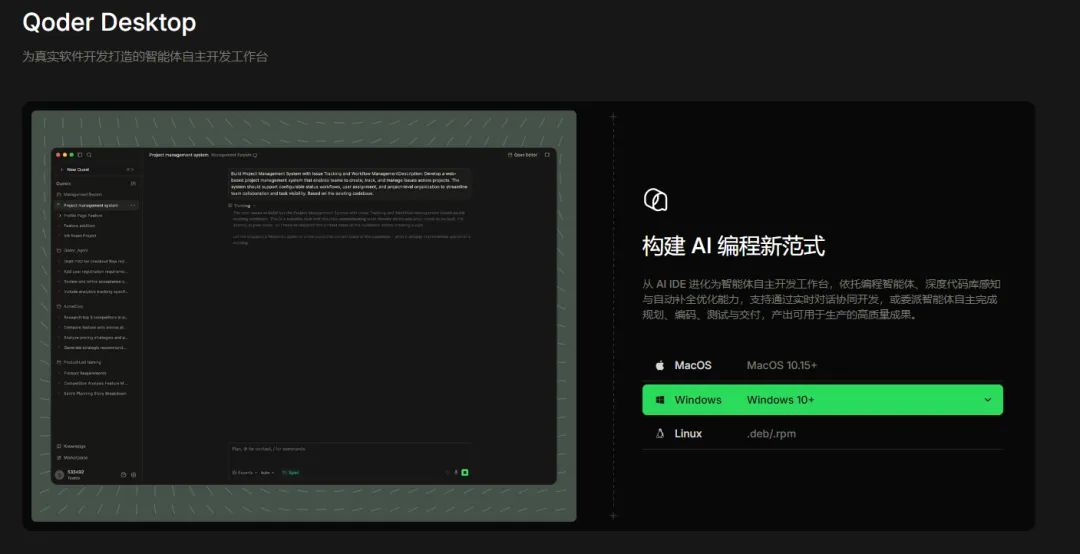1080x554 pixels.
Task: Click the layout panel icon next to Open Editor
Action: [548, 155]
